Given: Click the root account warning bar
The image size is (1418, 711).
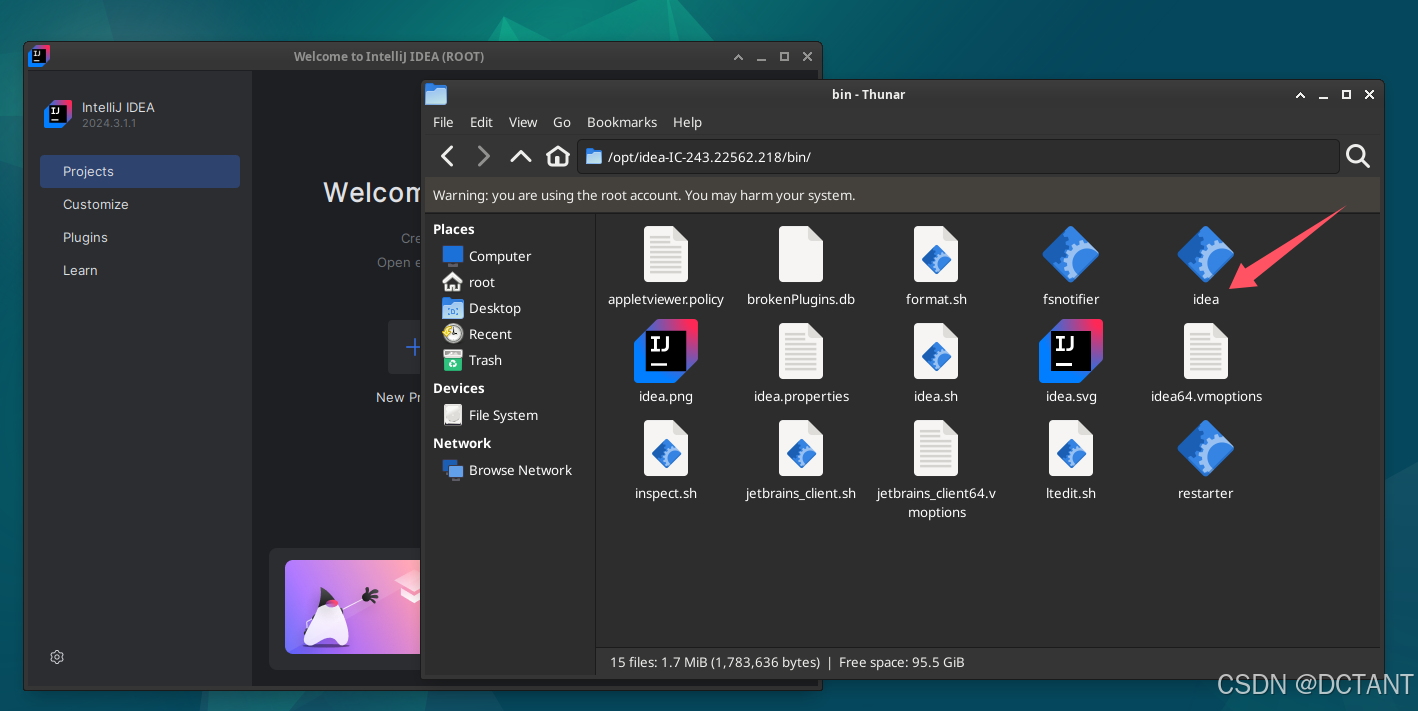Looking at the screenshot, I should click(x=903, y=195).
